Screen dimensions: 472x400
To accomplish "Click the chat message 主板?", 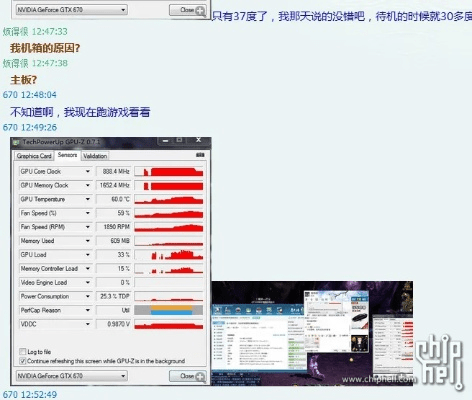I will pos(23,80).
